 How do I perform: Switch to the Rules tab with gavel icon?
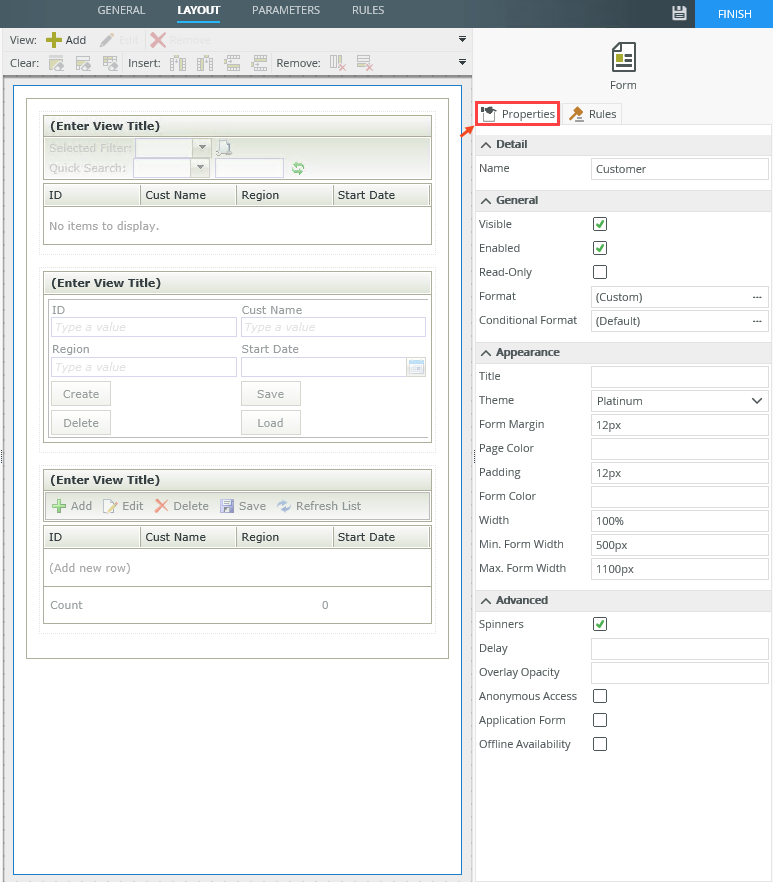592,114
